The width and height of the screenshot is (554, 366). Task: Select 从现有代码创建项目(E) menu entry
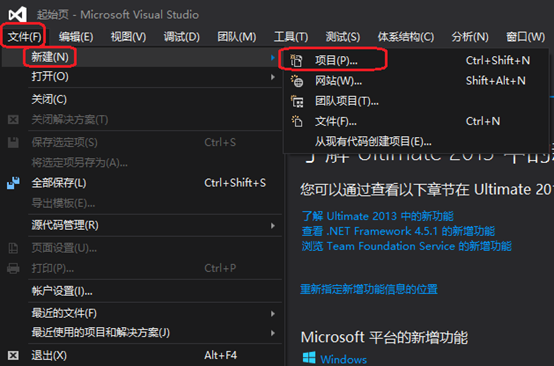pos(373,142)
